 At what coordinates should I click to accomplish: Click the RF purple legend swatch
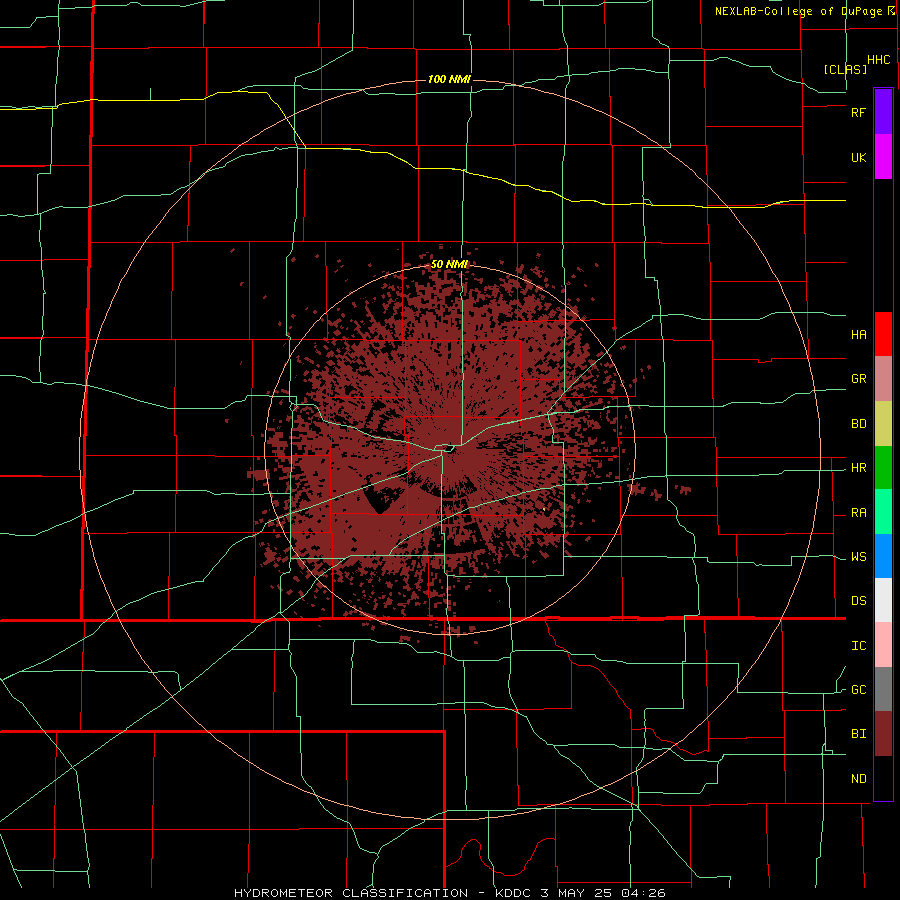point(883,112)
